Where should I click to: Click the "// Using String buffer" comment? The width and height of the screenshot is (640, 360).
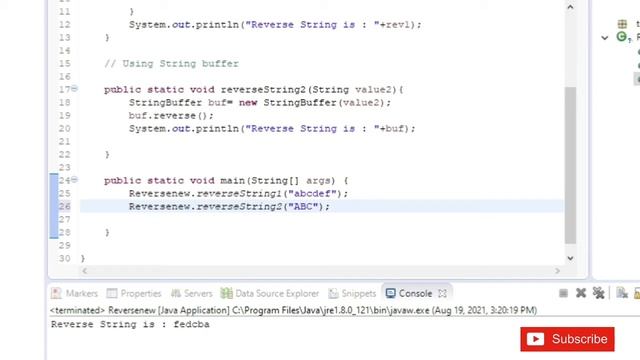coord(171,64)
